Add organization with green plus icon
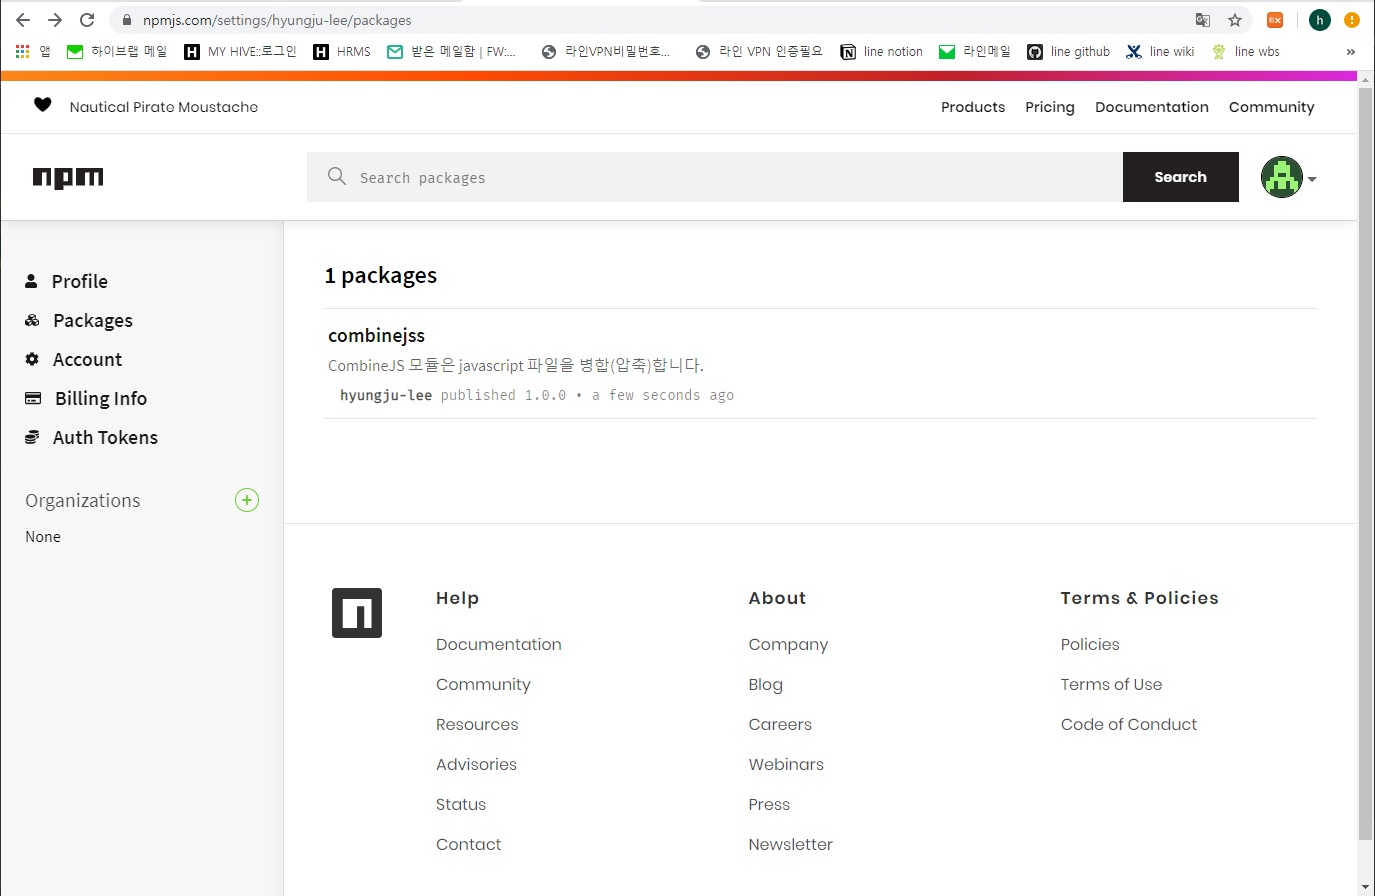1375x896 pixels. [247, 500]
